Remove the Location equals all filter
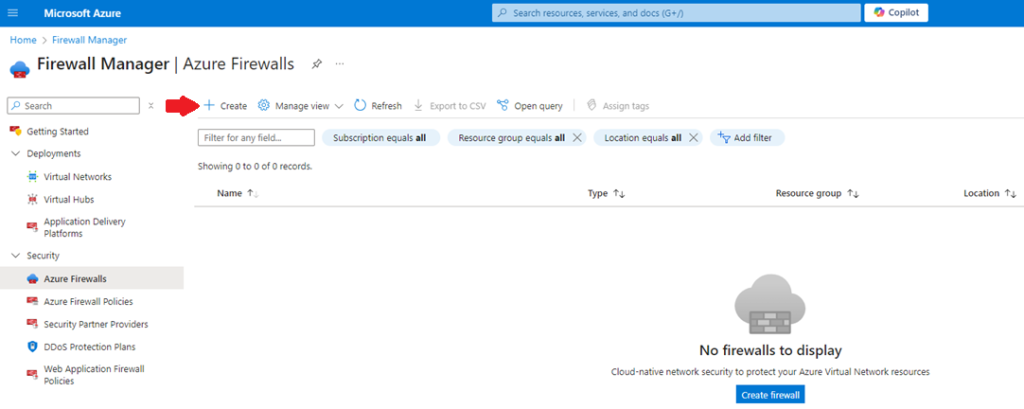This screenshot has height=409, width=1024. click(x=694, y=138)
